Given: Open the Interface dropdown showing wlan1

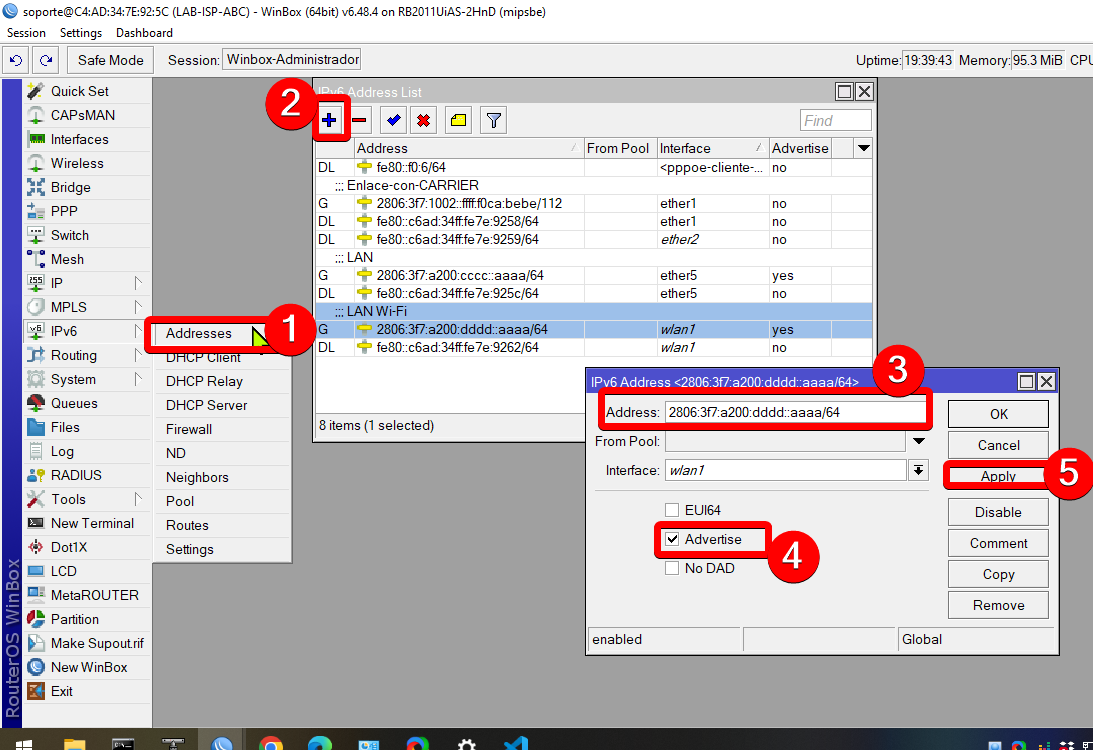Looking at the screenshot, I should click(917, 470).
